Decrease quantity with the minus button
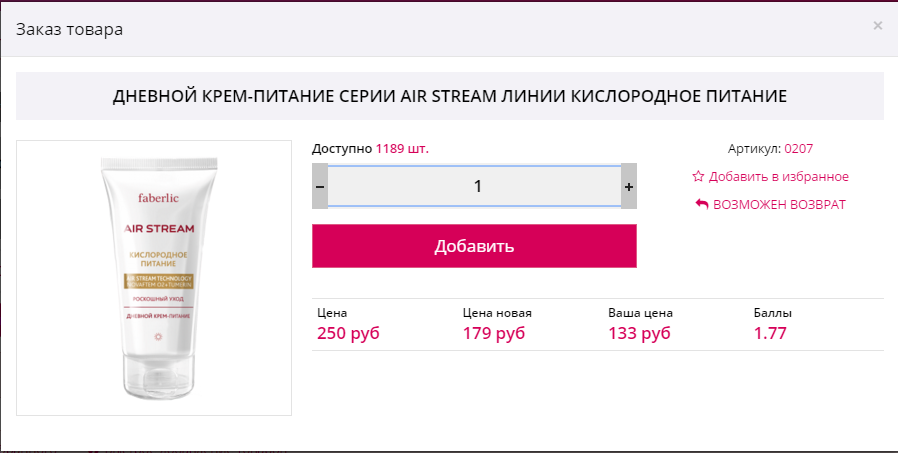This screenshot has height=453, width=898. pyautogui.click(x=320, y=186)
